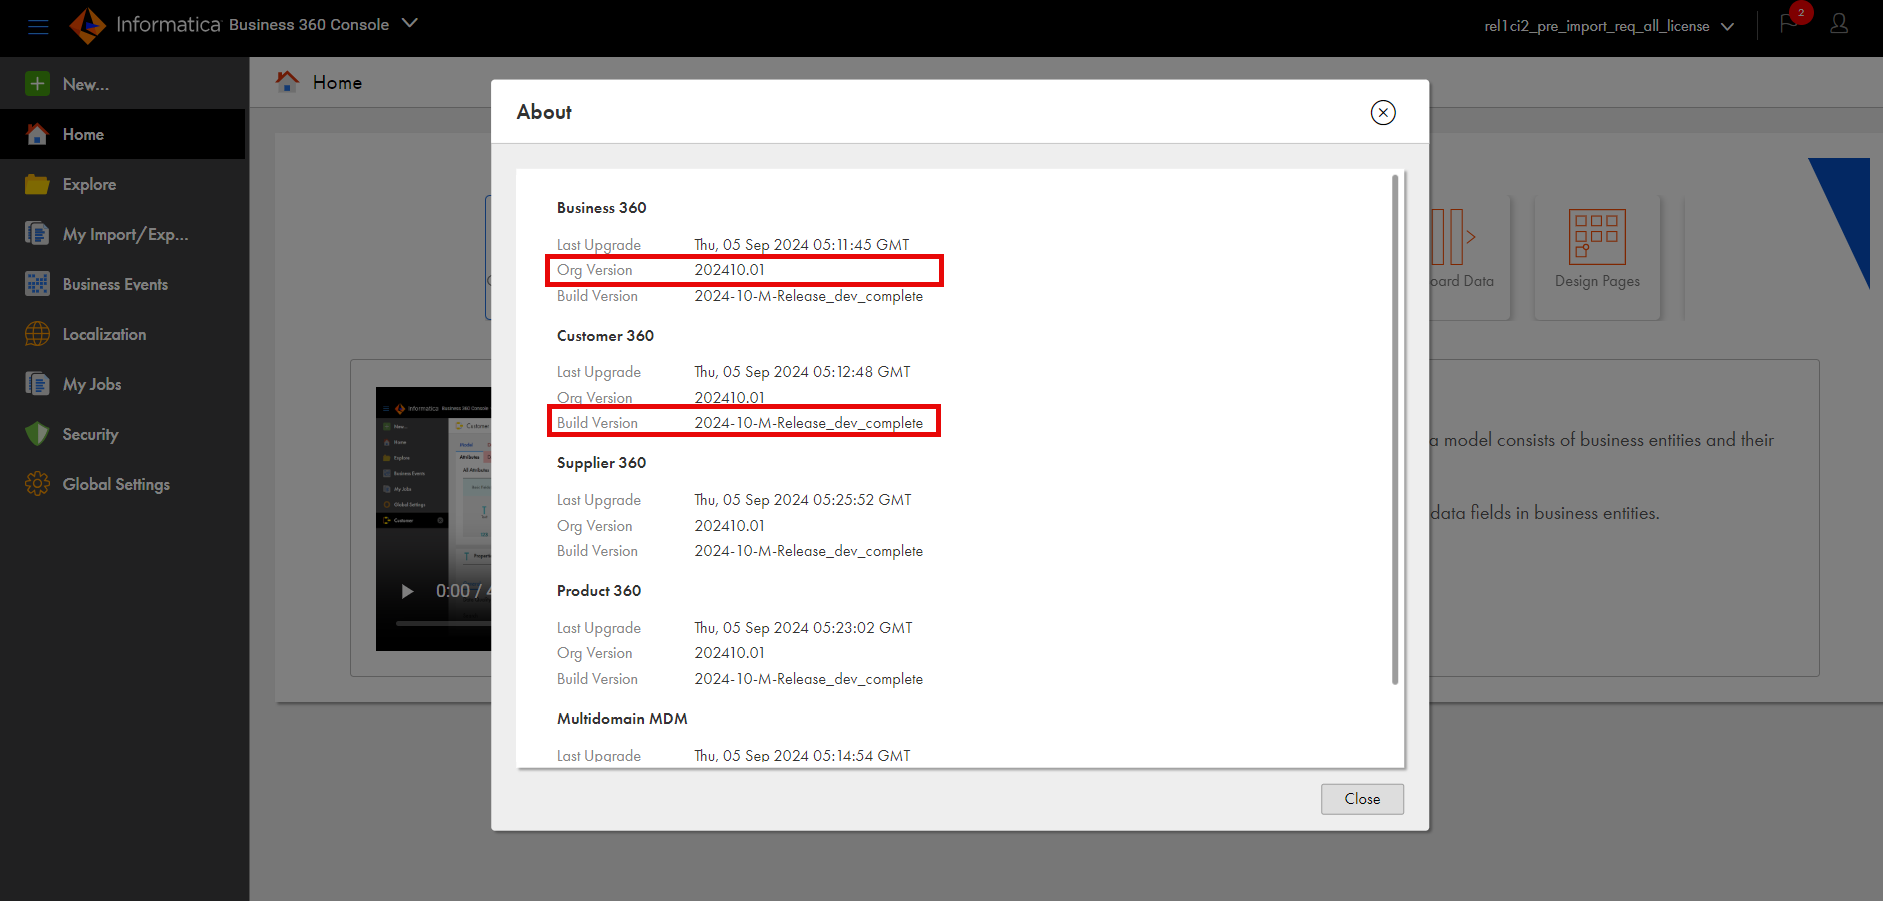The height and width of the screenshot is (901, 1883).
Task: Click the About dialog title
Action: pyautogui.click(x=544, y=112)
